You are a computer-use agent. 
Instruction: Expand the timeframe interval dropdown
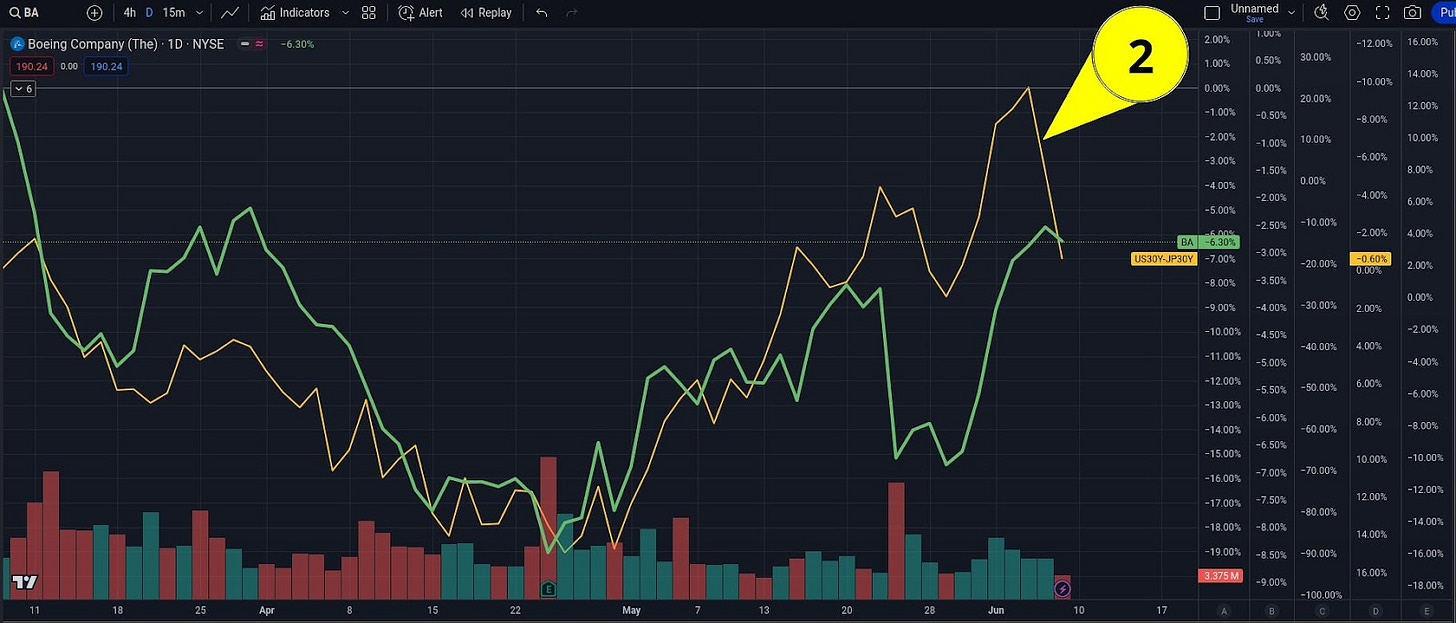pyautogui.click(x=200, y=13)
